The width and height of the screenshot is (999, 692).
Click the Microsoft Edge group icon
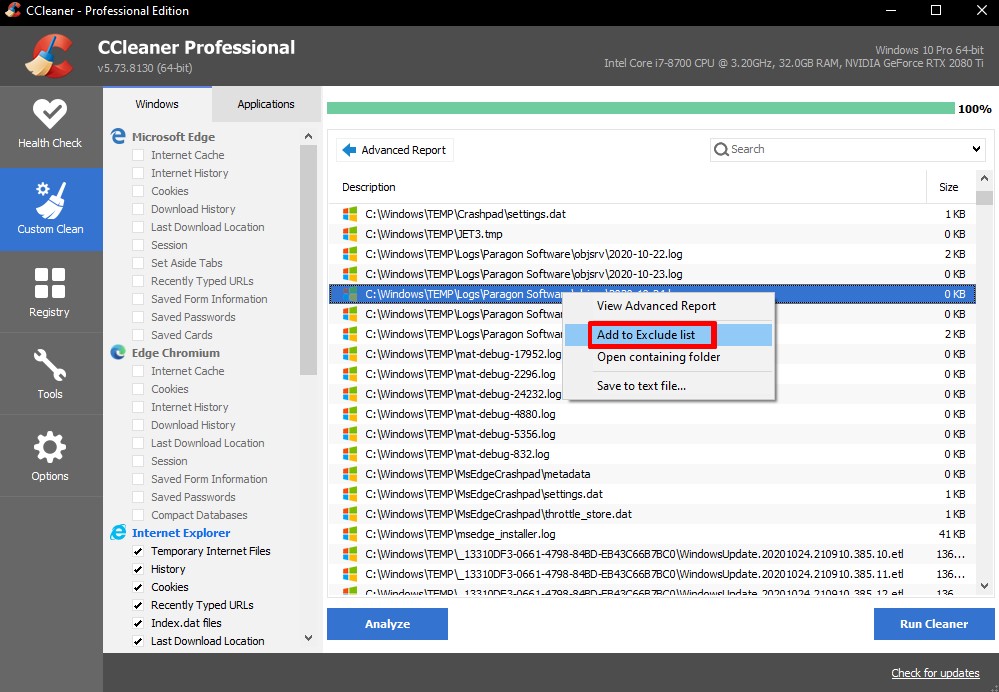pos(118,136)
